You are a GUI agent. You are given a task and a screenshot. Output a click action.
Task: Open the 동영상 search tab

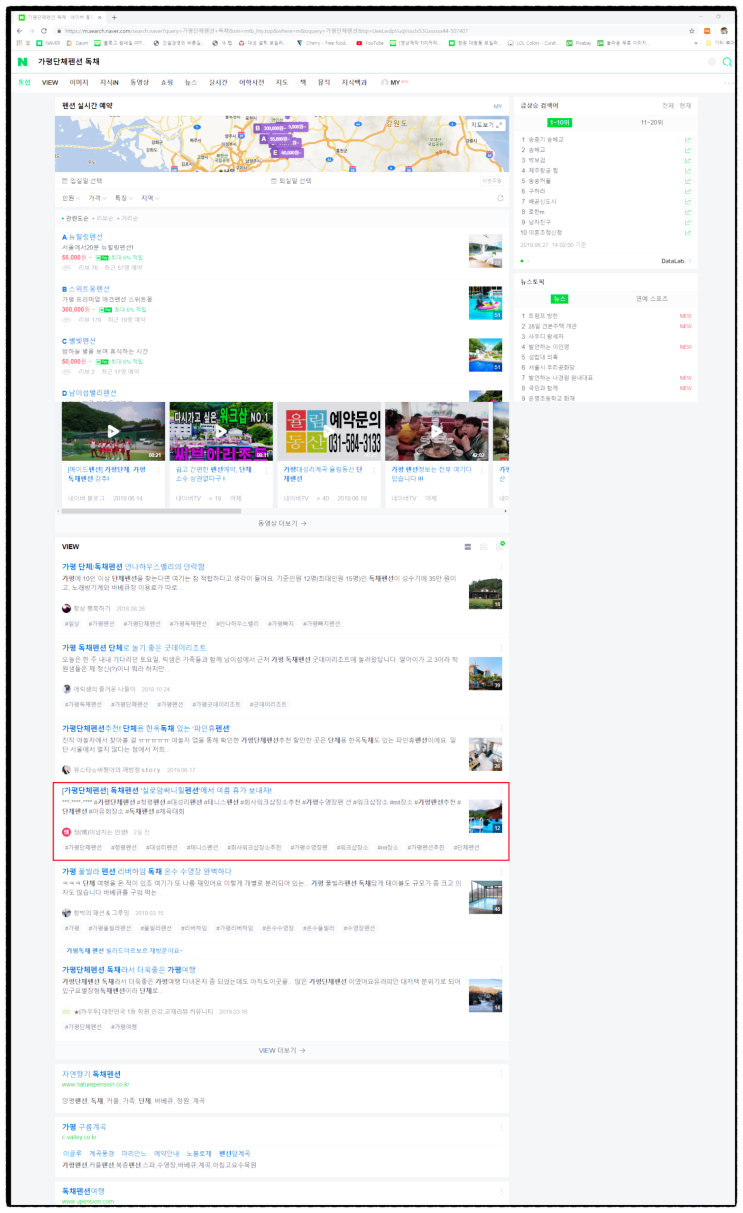(x=139, y=82)
